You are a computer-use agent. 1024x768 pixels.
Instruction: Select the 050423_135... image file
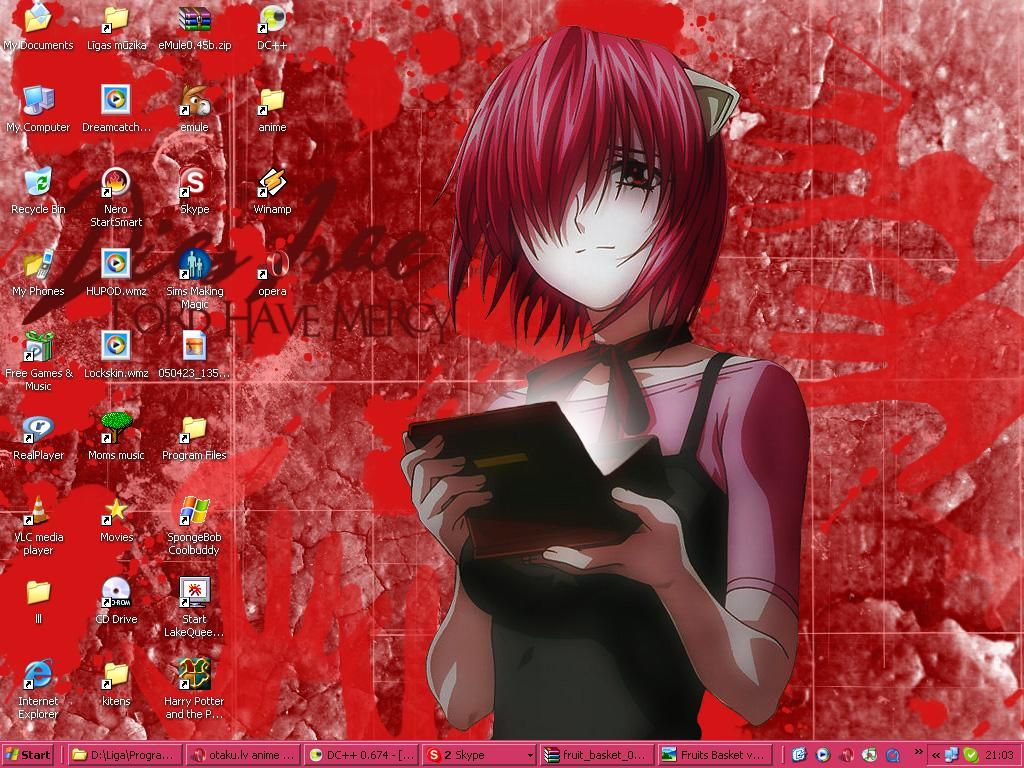(x=195, y=355)
